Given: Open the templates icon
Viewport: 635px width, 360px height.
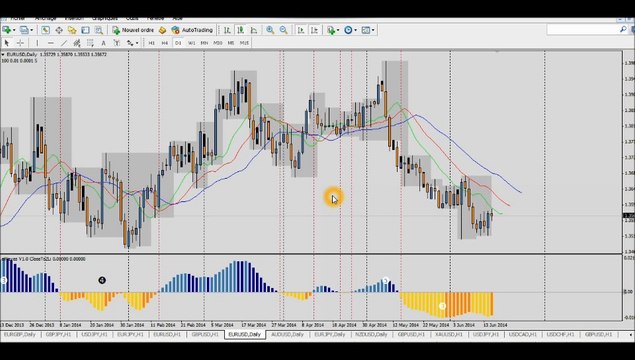Looking at the screenshot, I should (366, 30).
